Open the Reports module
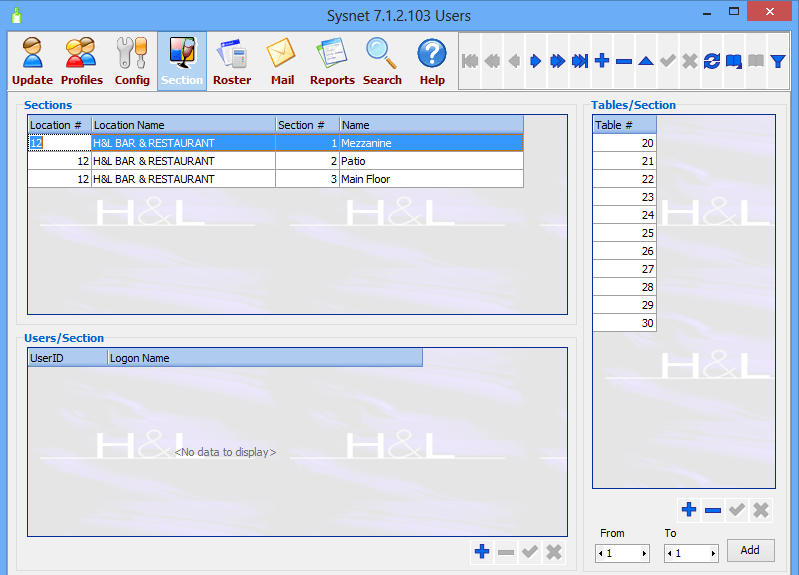The height and width of the screenshot is (575, 799). [x=332, y=61]
